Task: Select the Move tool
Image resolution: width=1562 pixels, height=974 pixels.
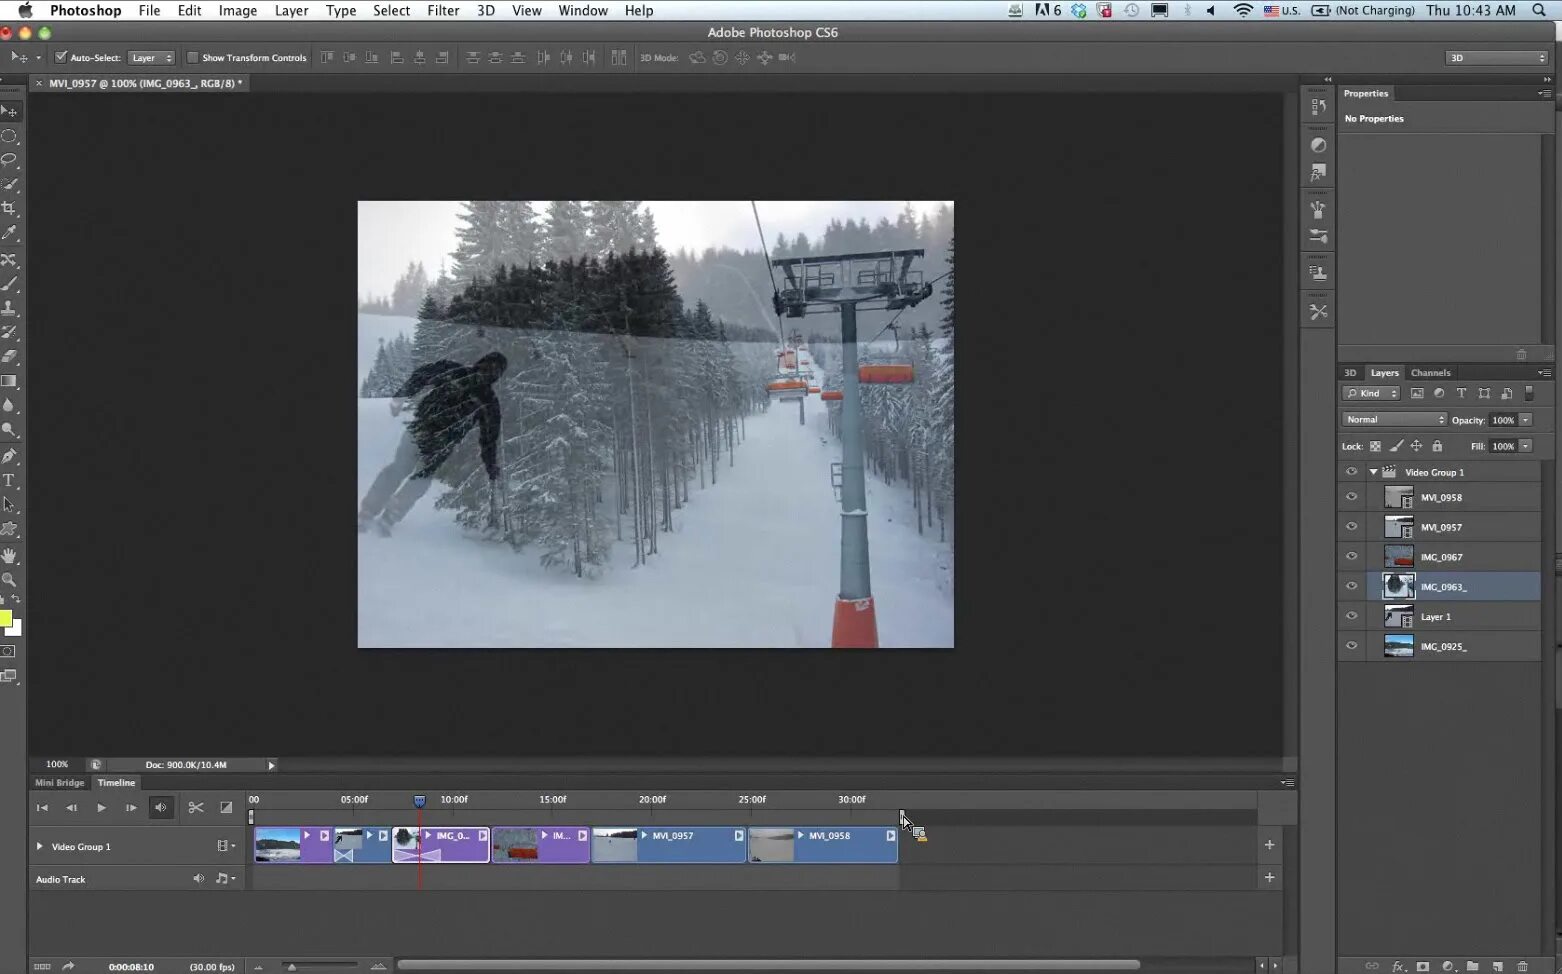Action: tap(9, 111)
